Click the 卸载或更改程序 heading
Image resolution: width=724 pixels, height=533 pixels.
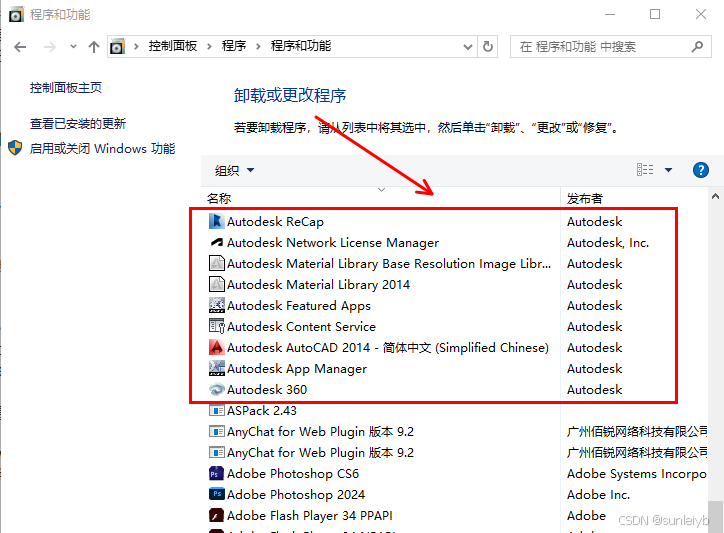tap(290, 96)
